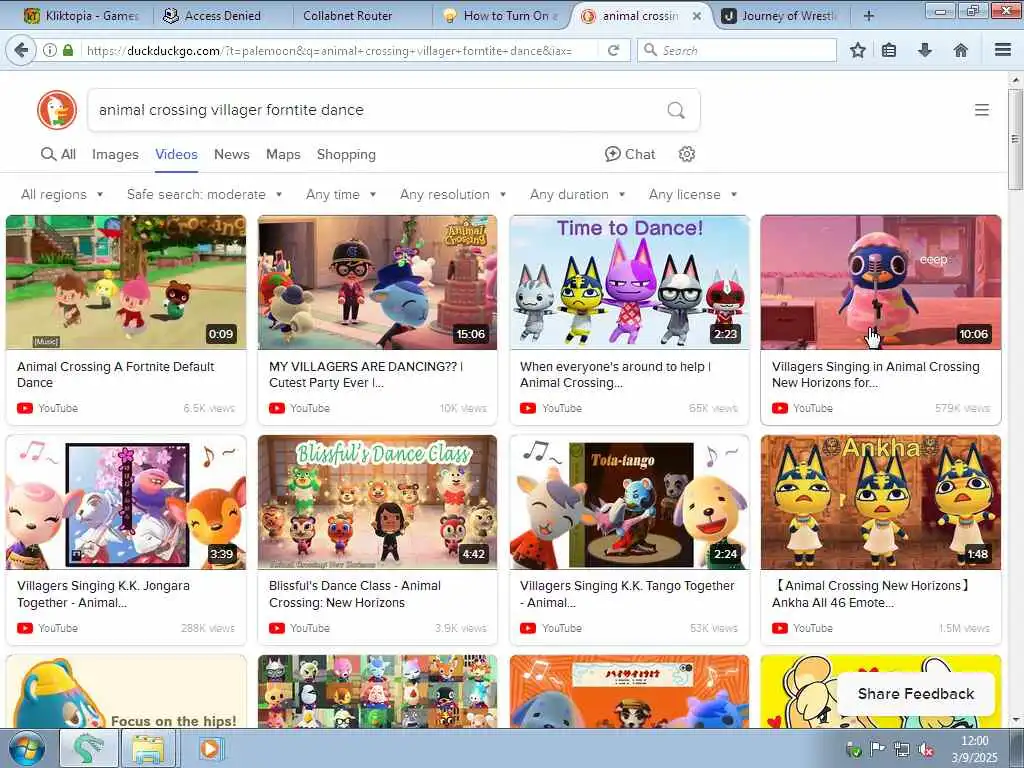Image resolution: width=1024 pixels, height=768 pixels.
Task: Click the browser back arrow button
Action: [x=21, y=50]
